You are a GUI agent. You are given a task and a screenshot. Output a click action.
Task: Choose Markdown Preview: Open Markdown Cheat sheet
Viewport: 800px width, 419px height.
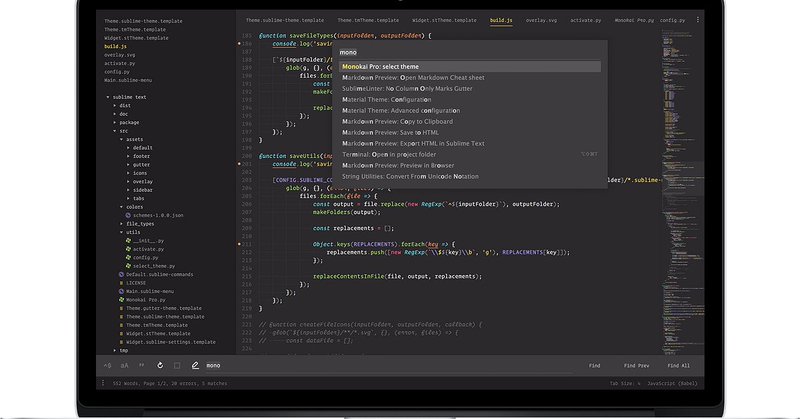pyautogui.click(x=469, y=78)
